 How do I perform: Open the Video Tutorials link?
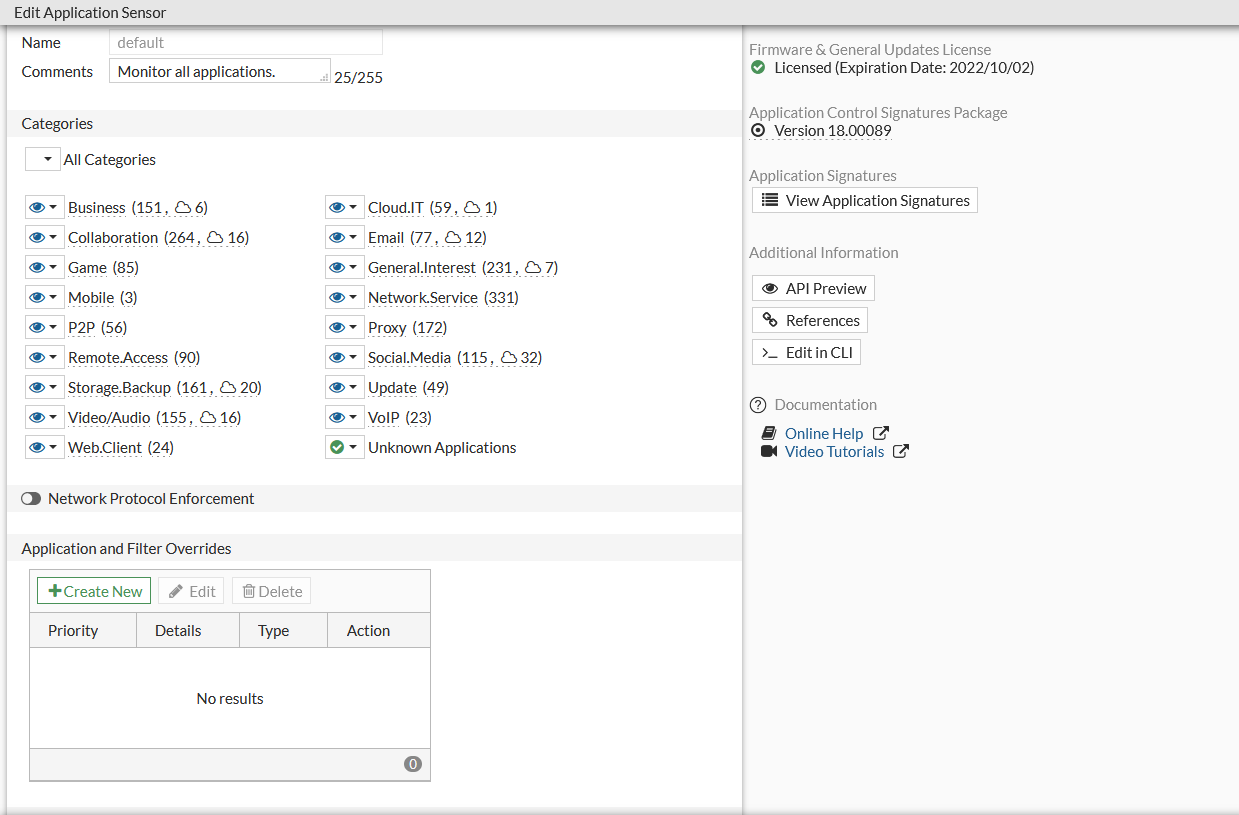[x=834, y=452]
